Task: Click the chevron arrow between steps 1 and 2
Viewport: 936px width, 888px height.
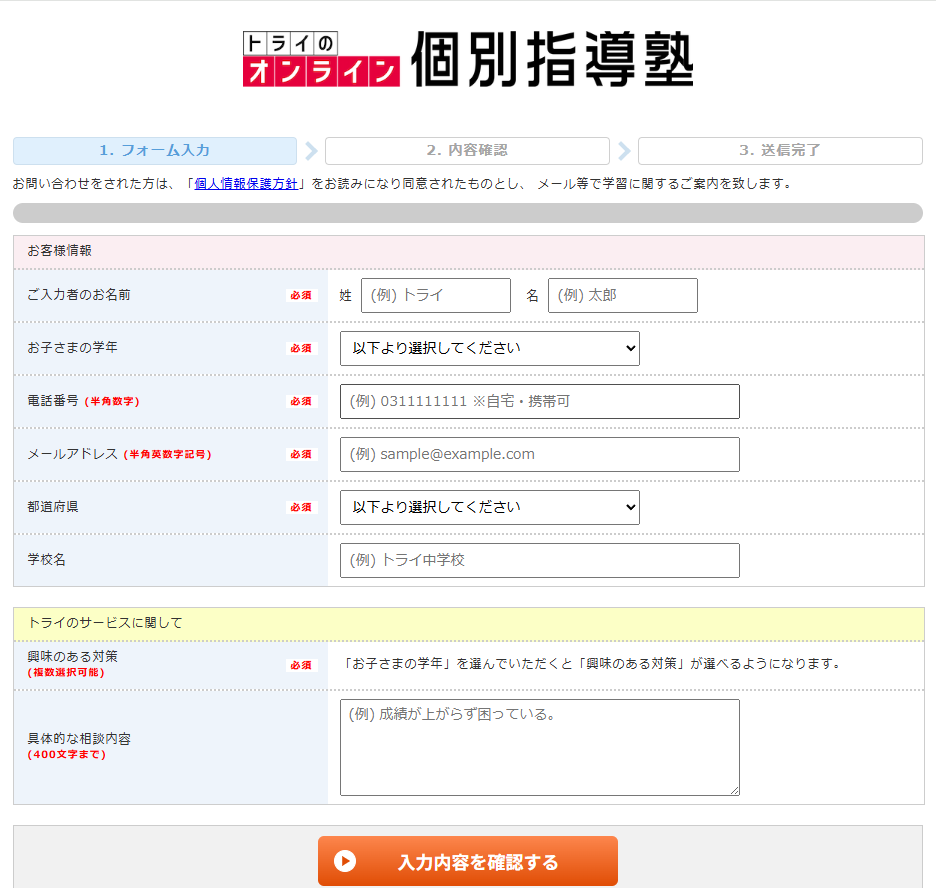Action: click(x=311, y=151)
